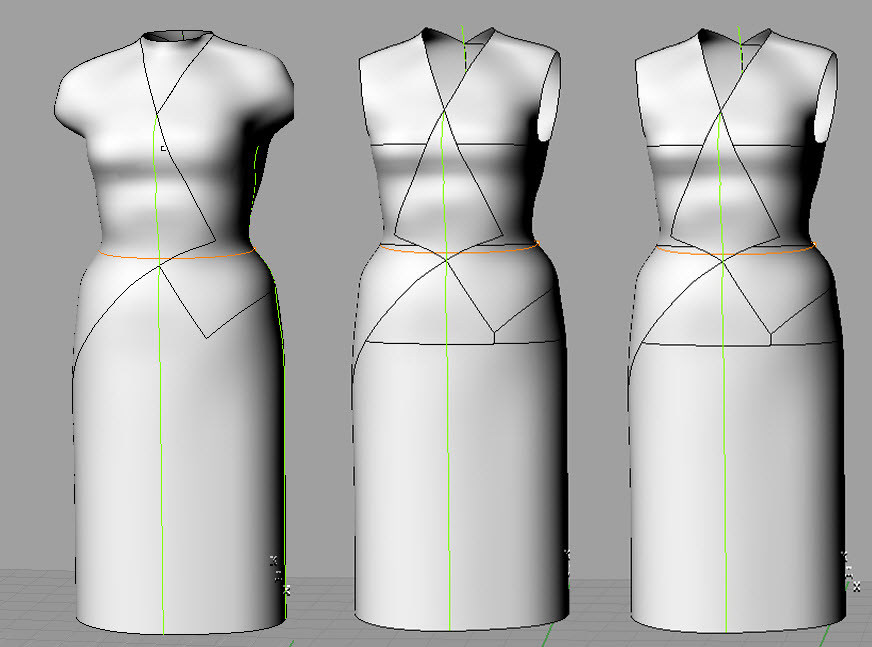Select the neck opening of the left mannequin
Image resolution: width=872 pixels, height=647 pixels.
(x=177, y=36)
